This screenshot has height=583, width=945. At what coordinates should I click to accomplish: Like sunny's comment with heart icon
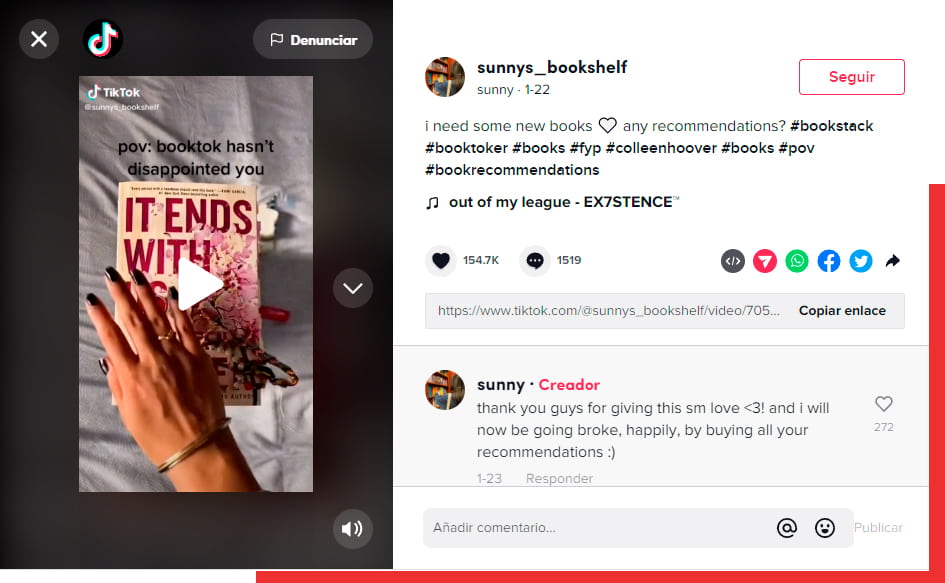coord(884,404)
